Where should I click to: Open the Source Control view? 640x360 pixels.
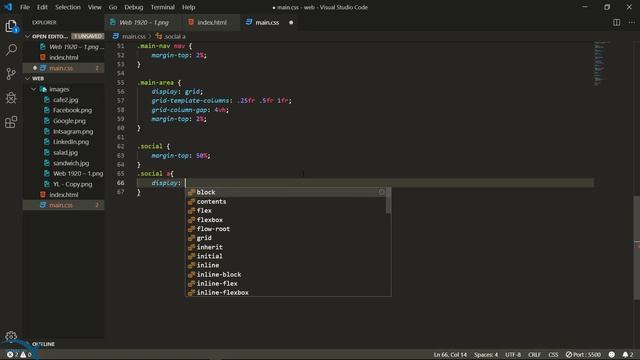[x=11, y=73]
